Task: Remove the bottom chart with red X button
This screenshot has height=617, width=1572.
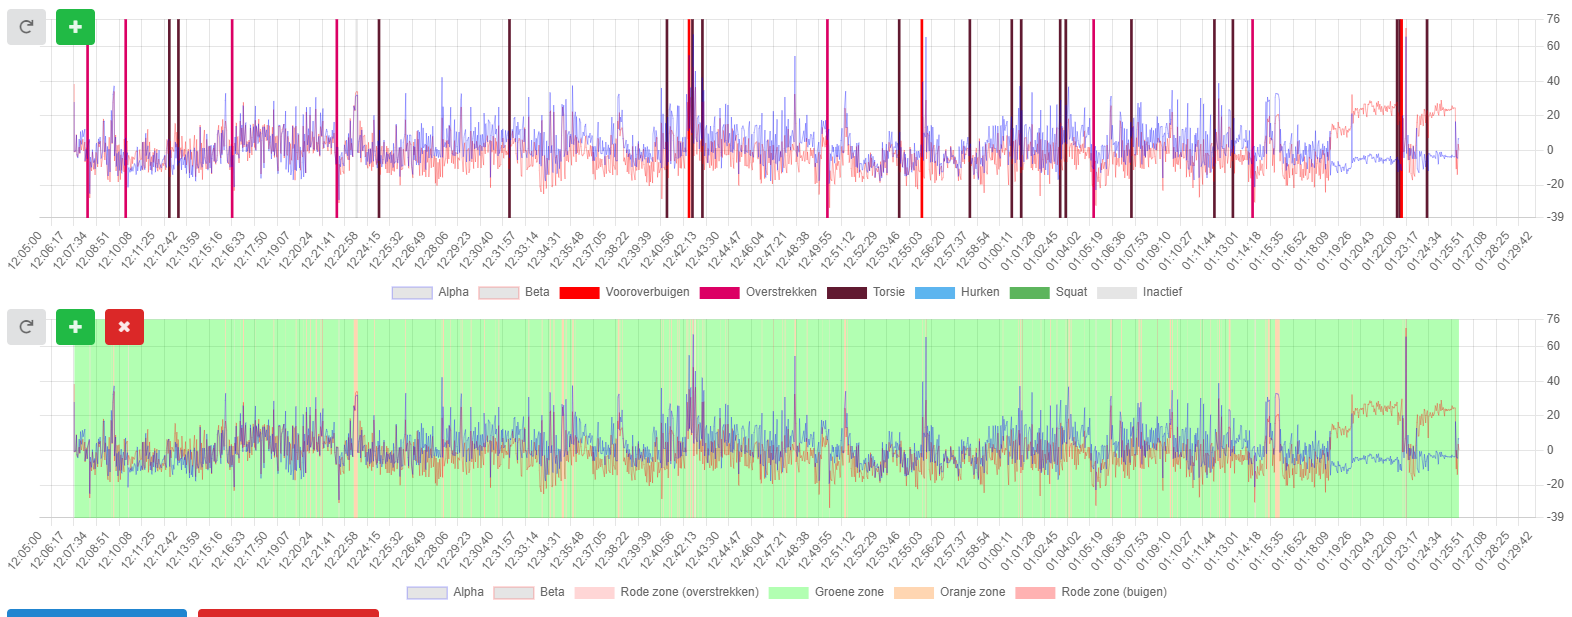Action: [124, 327]
